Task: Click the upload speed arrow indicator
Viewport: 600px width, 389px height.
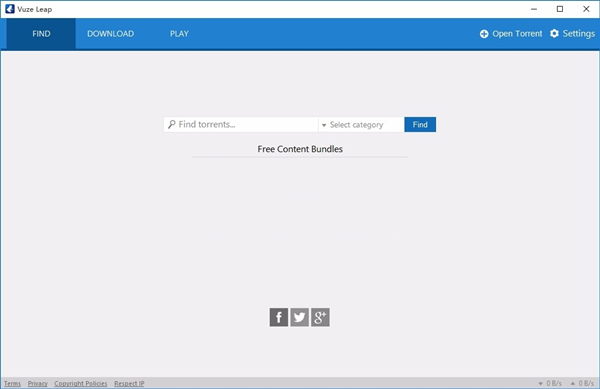Action: pyautogui.click(x=573, y=383)
